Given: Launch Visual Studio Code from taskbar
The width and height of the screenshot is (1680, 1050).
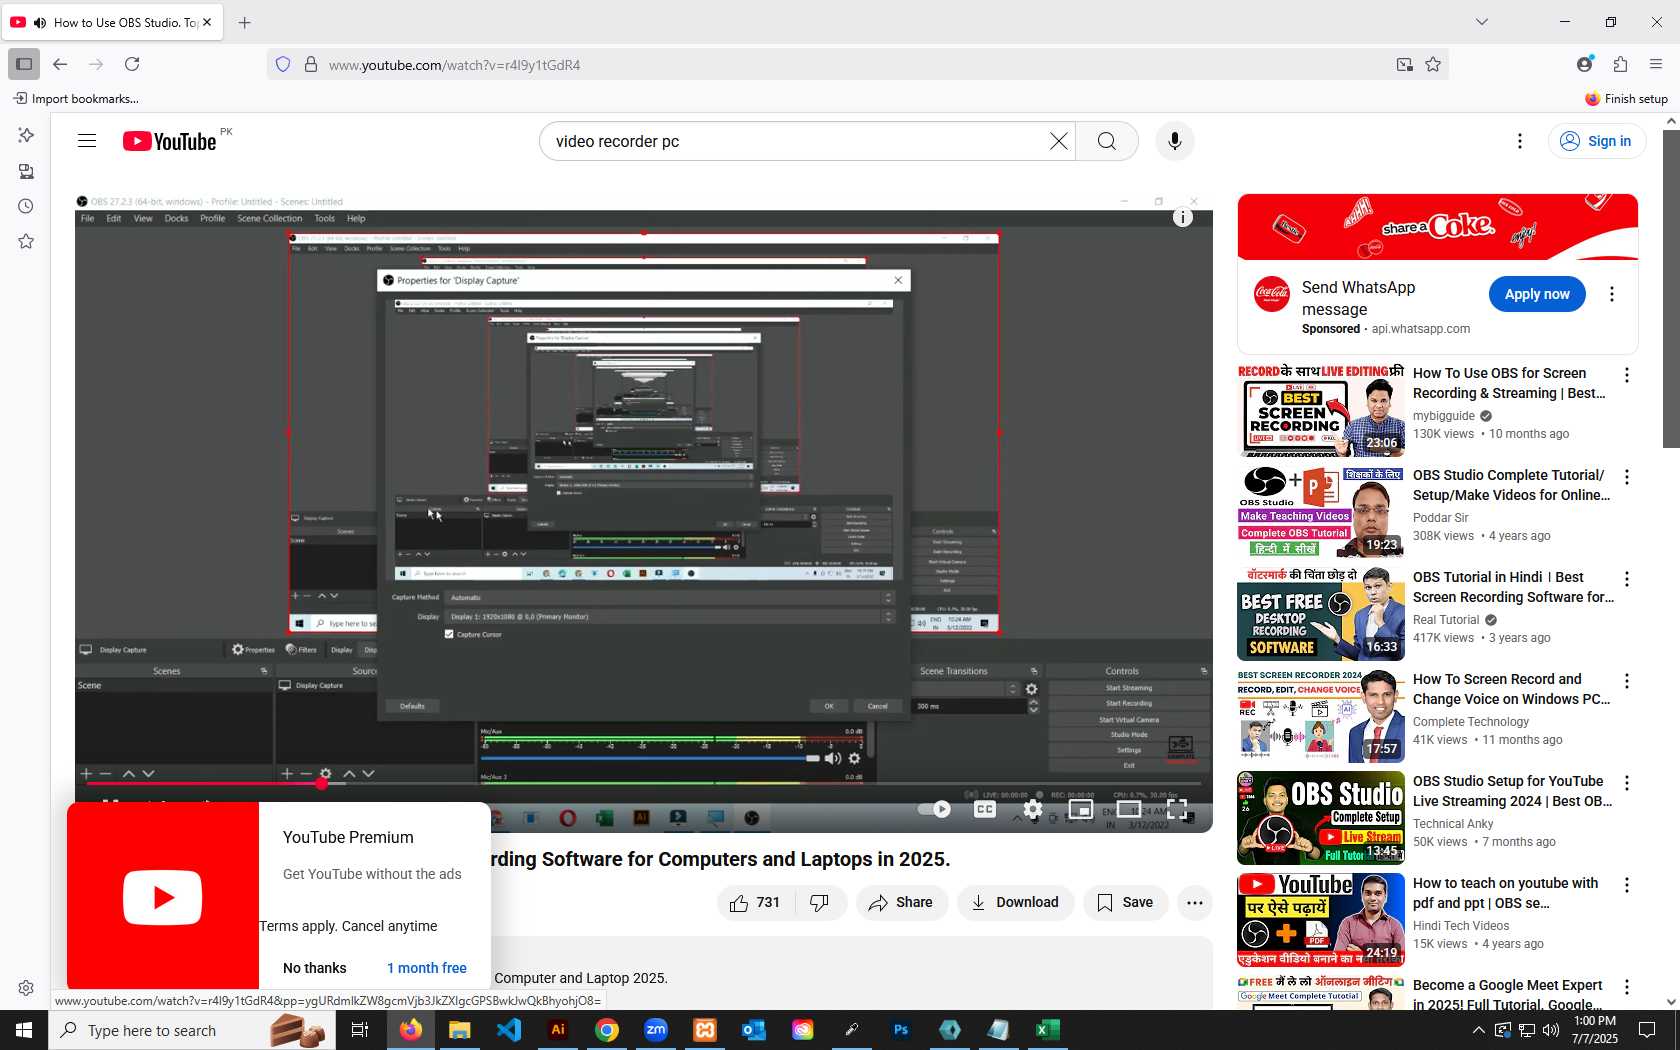Looking at the screenshot, I should [509, 1030].
